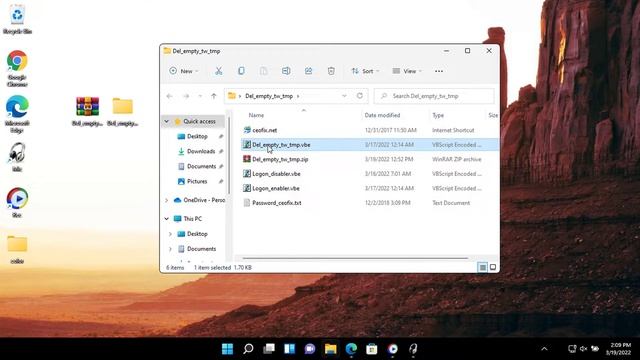Image resolution: width=640 pixels, height=360 pixels.
Task: Open recent locations dropdown arrow
Action: pyautogui.click(x=200, y=96)
